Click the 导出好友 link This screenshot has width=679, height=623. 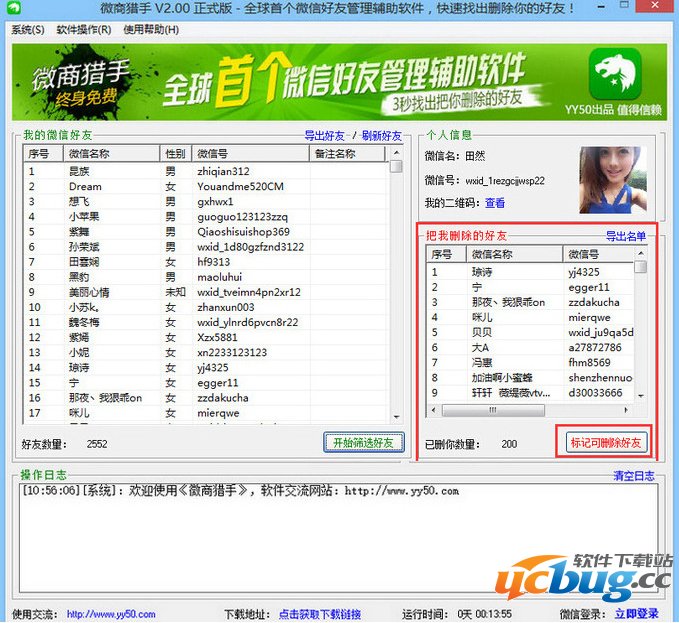[x=324, y=136]
